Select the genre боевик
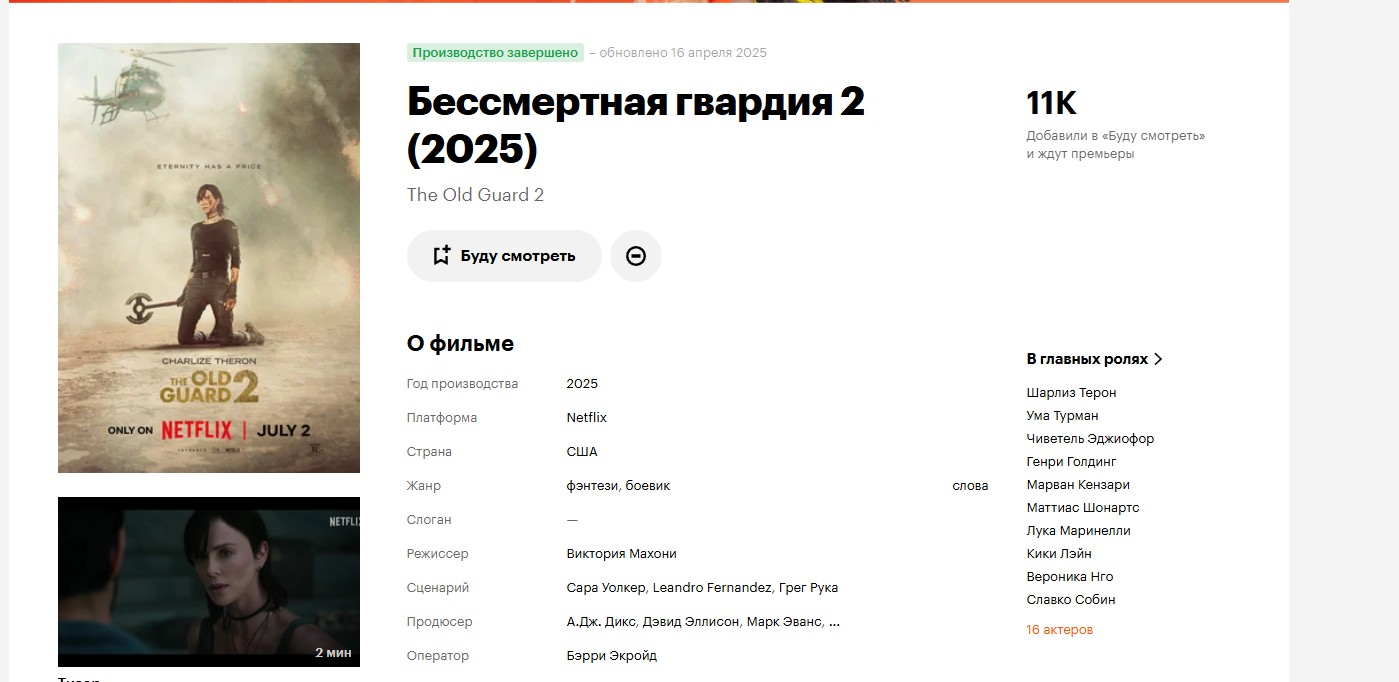This screenshot has width=1399, height=682. tap(648, 486)
